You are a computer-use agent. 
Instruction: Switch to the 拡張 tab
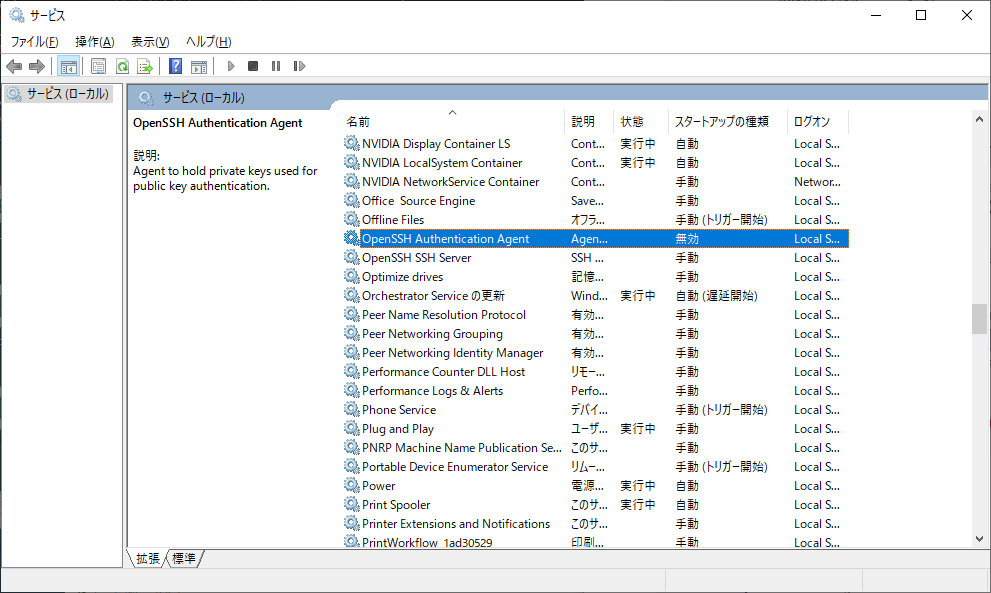(x=147, y=558)
